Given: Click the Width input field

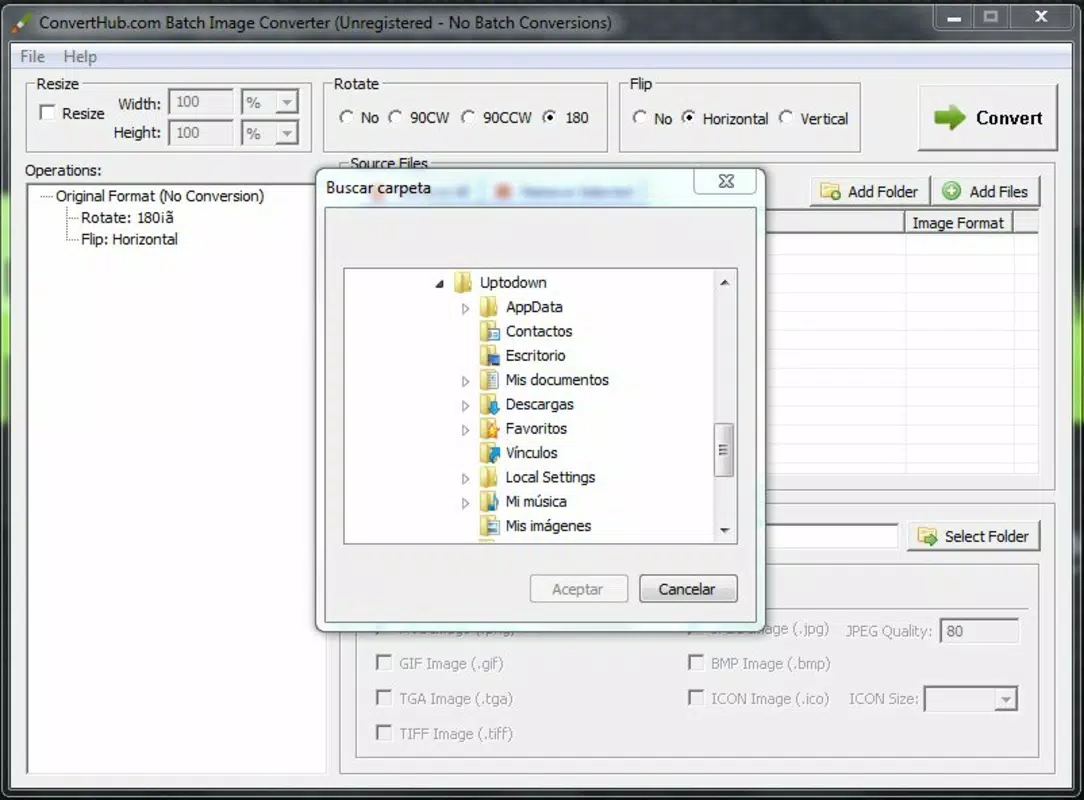Looking at the screenshot, I should [201, 102].
